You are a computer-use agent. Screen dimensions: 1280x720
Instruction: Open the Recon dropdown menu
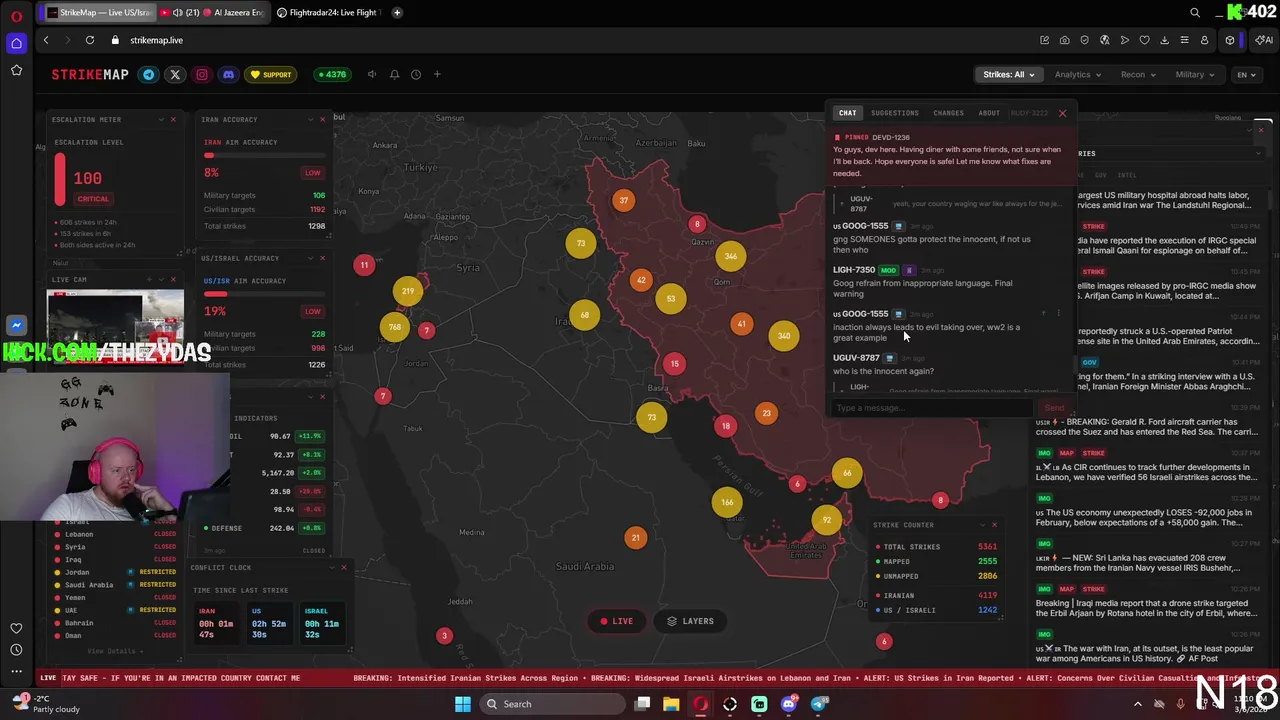click(1138, 74)
